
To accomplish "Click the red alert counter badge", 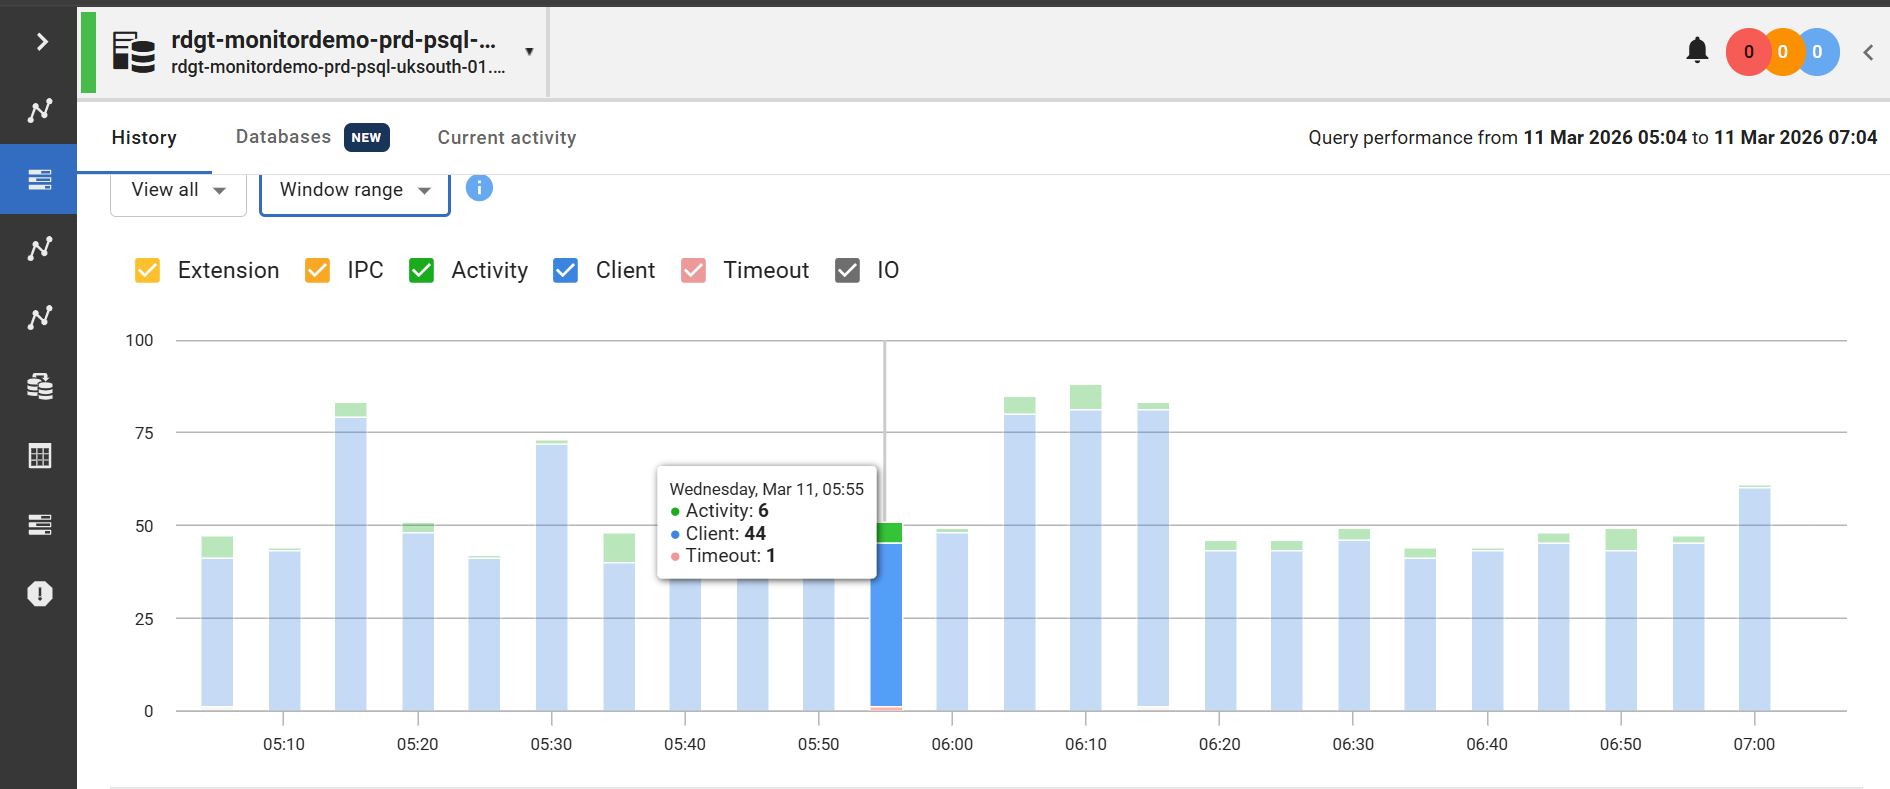I will (1747, 52).
